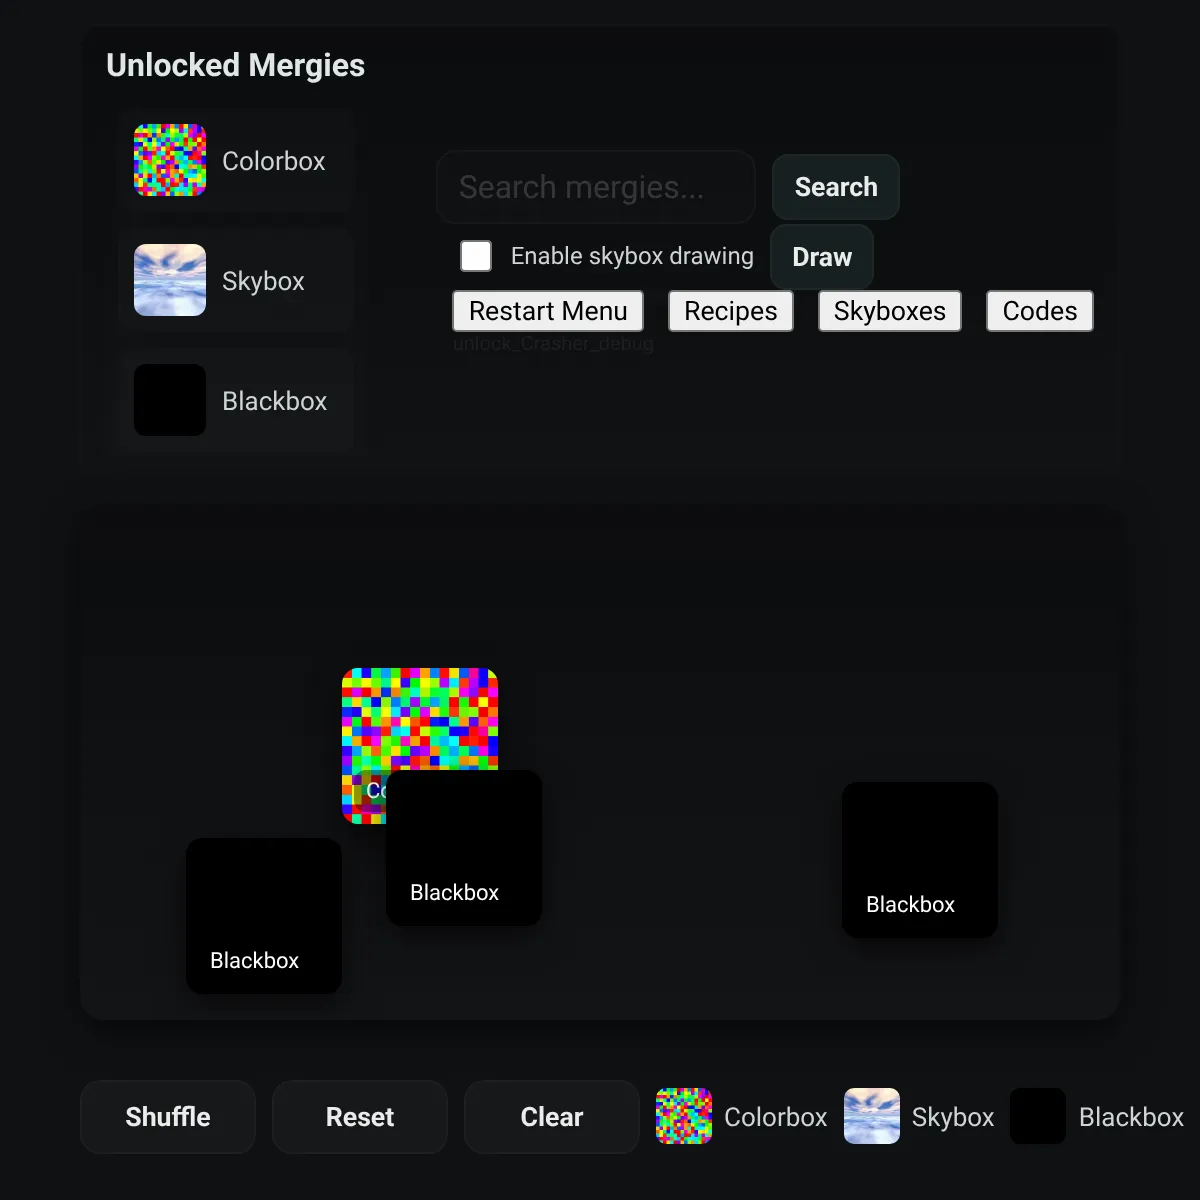
Task: Click the leftmost Blackbox tile on board
Action: (x=264, y=916)
